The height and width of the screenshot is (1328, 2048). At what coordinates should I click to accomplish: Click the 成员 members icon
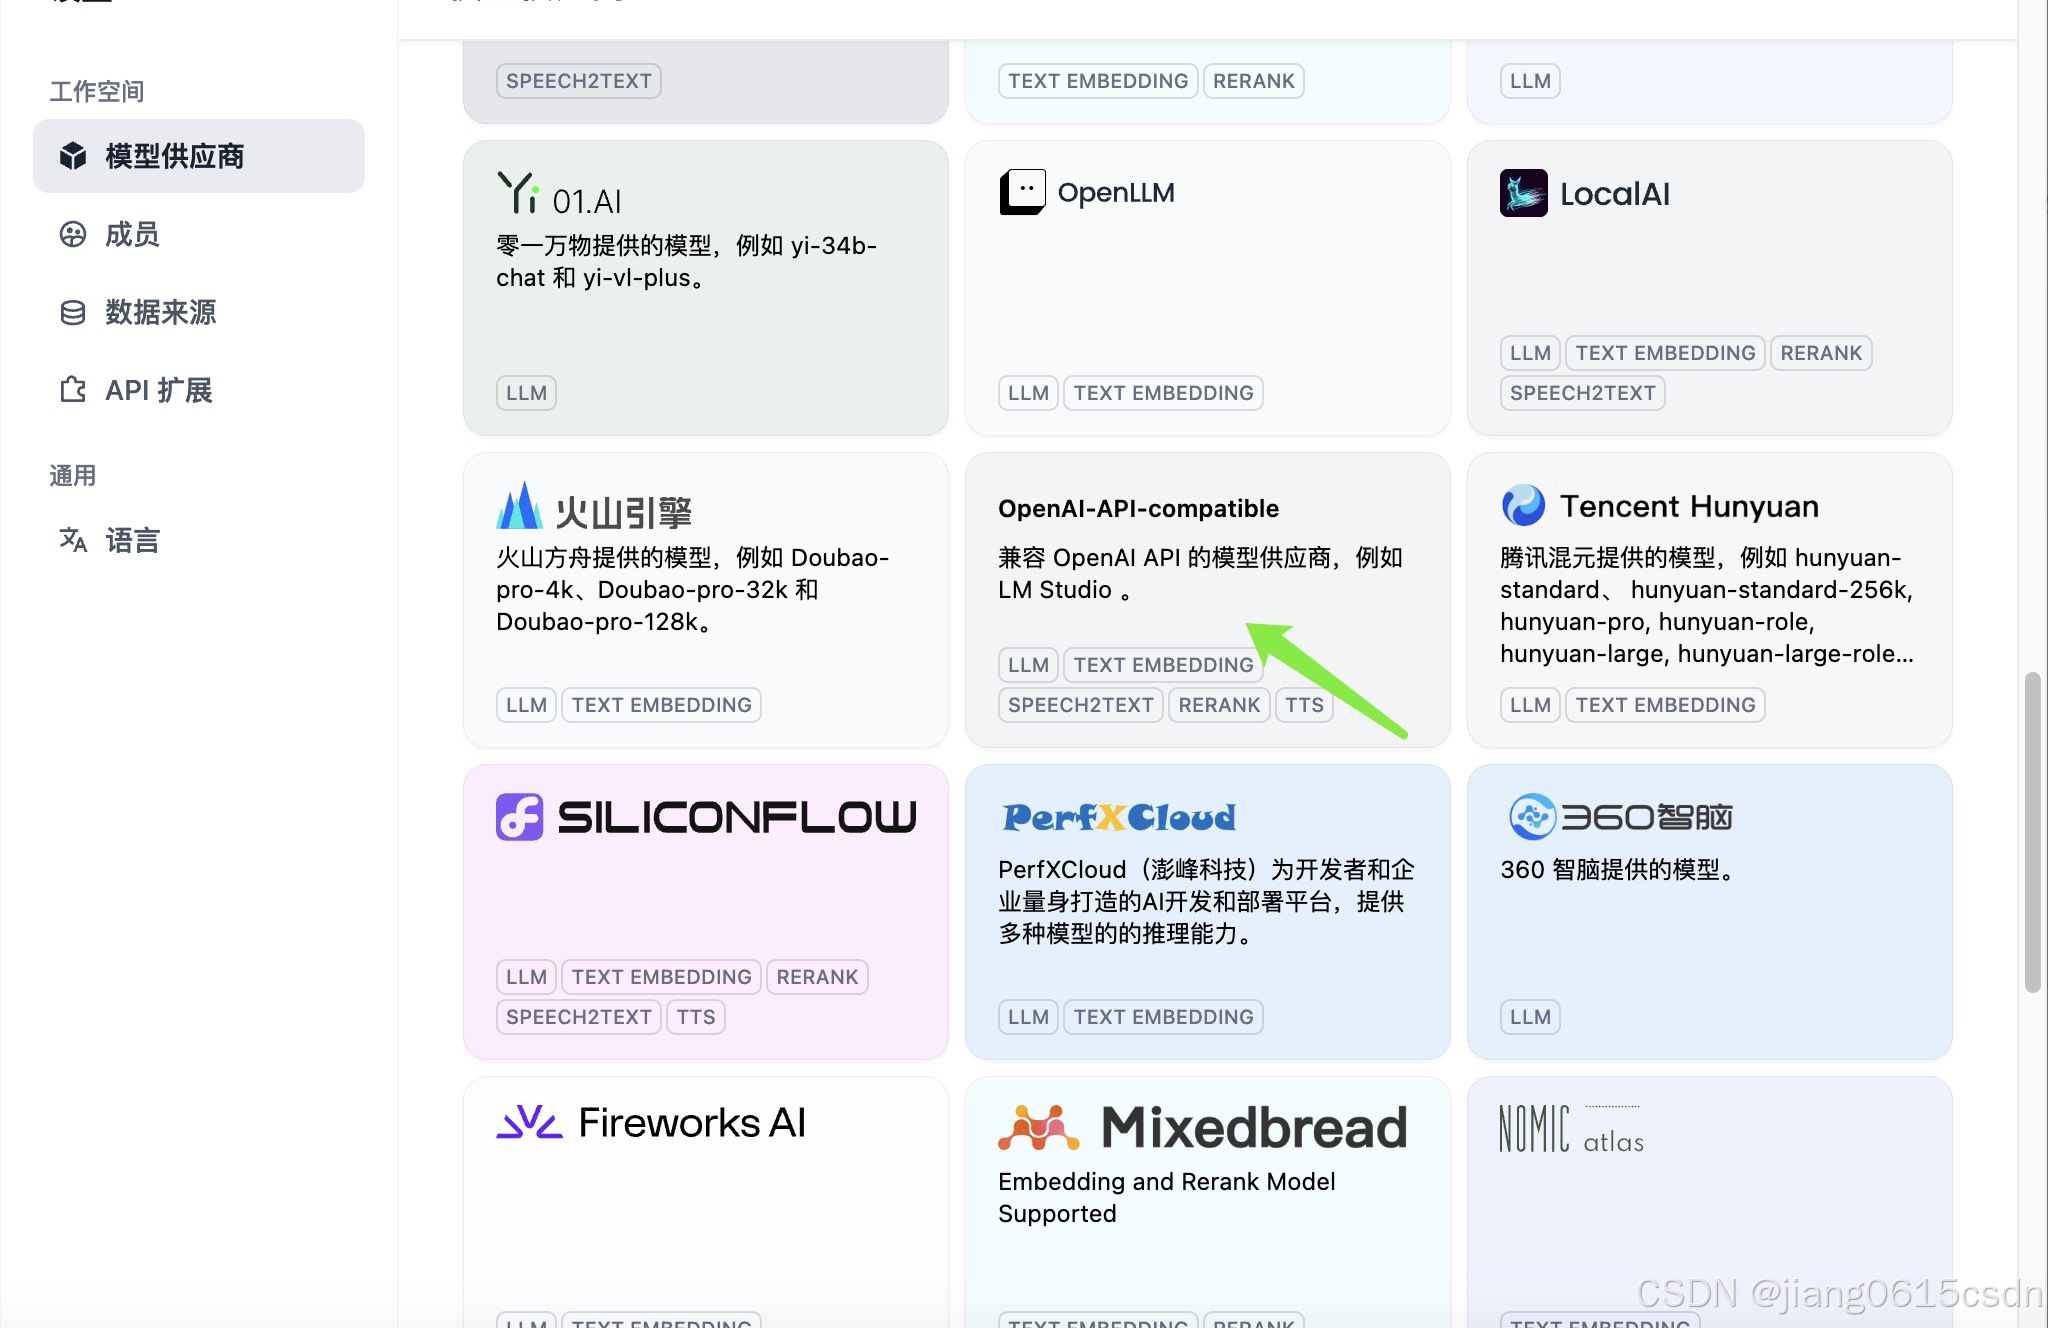coord(73,234)
